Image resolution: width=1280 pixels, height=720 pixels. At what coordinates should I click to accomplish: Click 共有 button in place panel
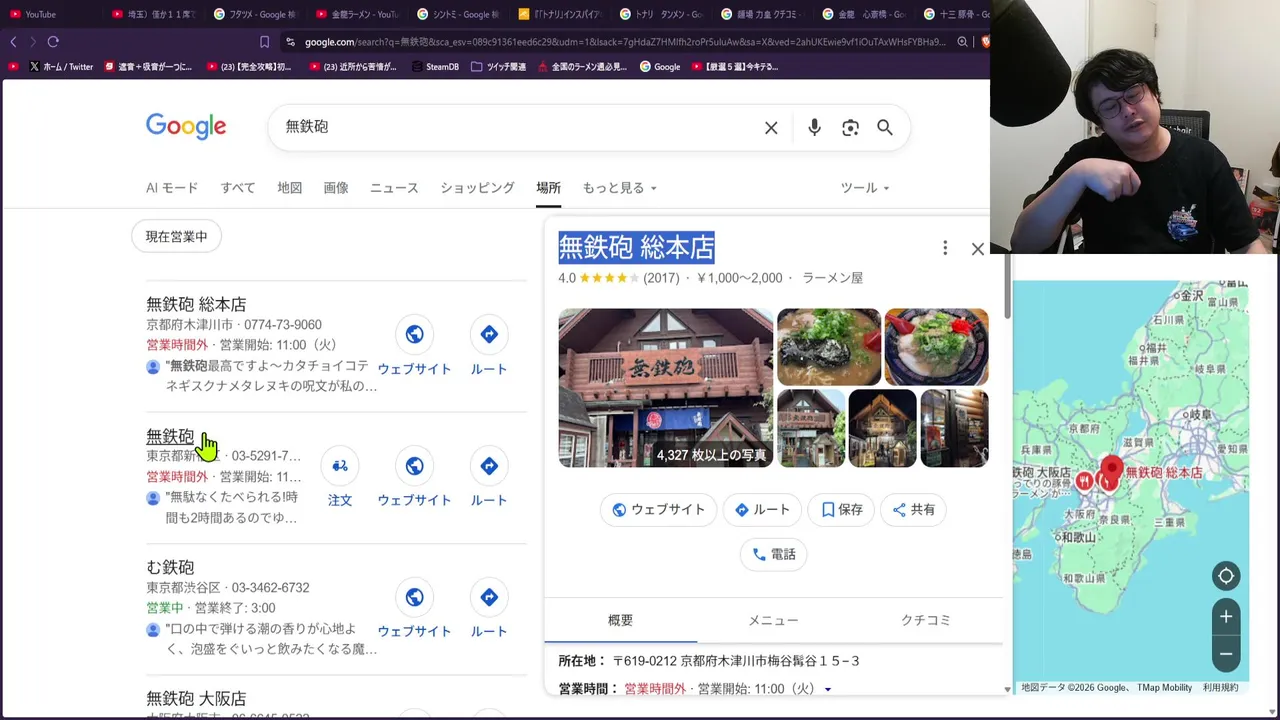913,510
